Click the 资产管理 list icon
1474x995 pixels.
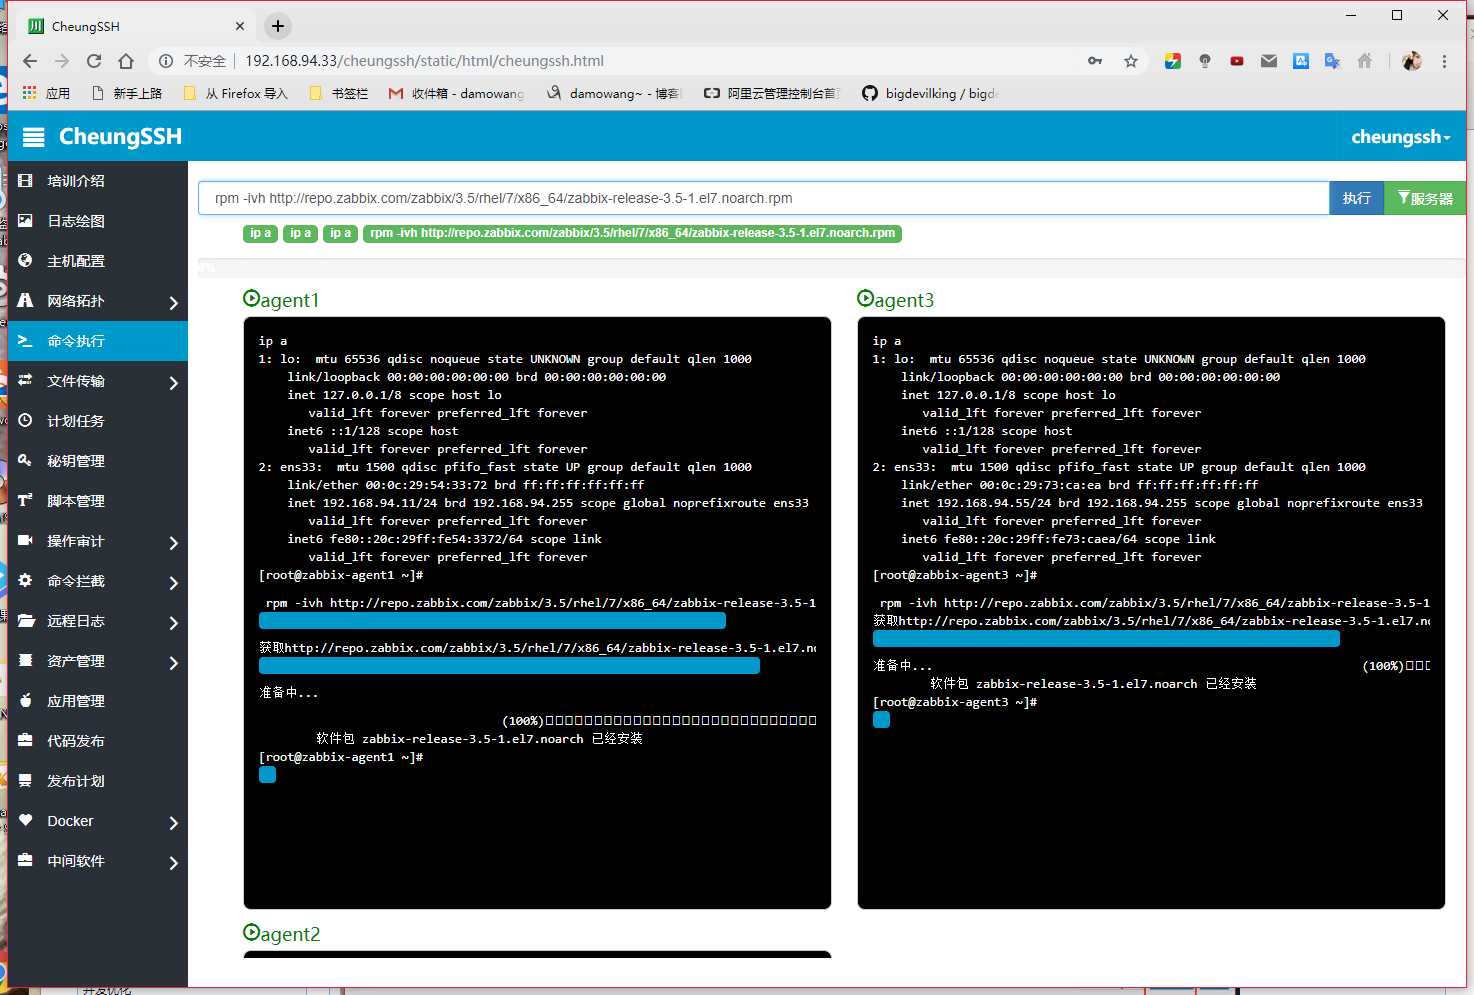[26, 660]
